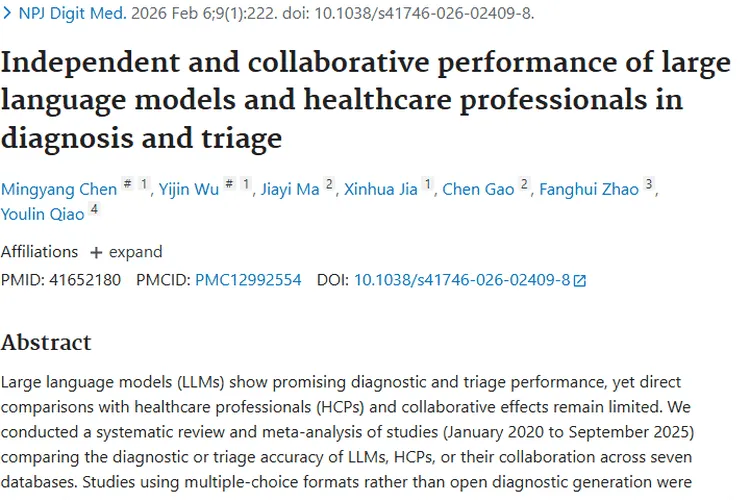Click affiliation superscript 4 after Youlin Qiao
Screen dimensions: 750x500
pyautogui.click(x=94, y=210)
